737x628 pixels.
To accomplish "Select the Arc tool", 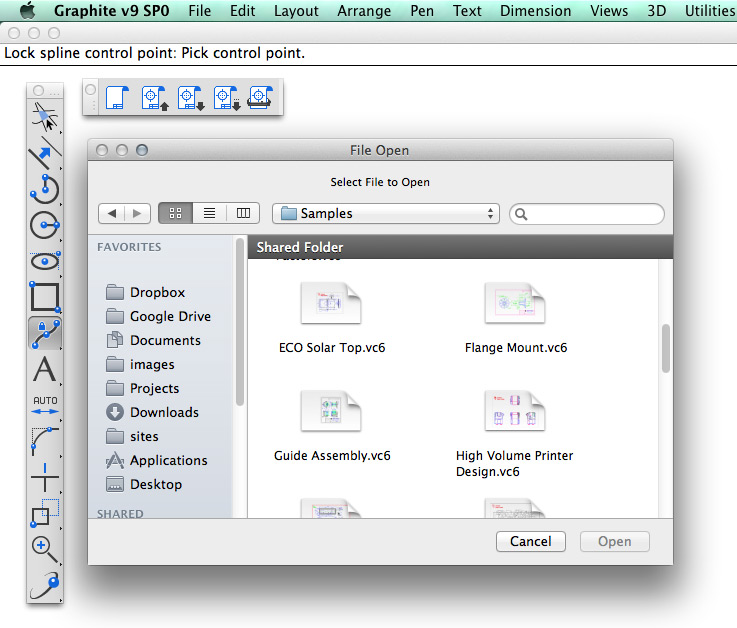I will point(45,189).
